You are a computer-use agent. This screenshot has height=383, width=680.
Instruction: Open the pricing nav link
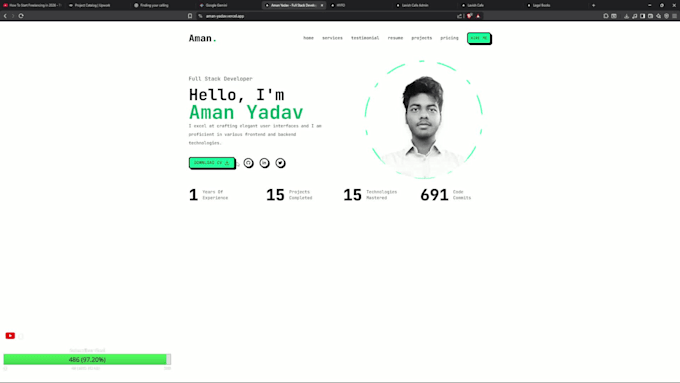tap(449, 38)
